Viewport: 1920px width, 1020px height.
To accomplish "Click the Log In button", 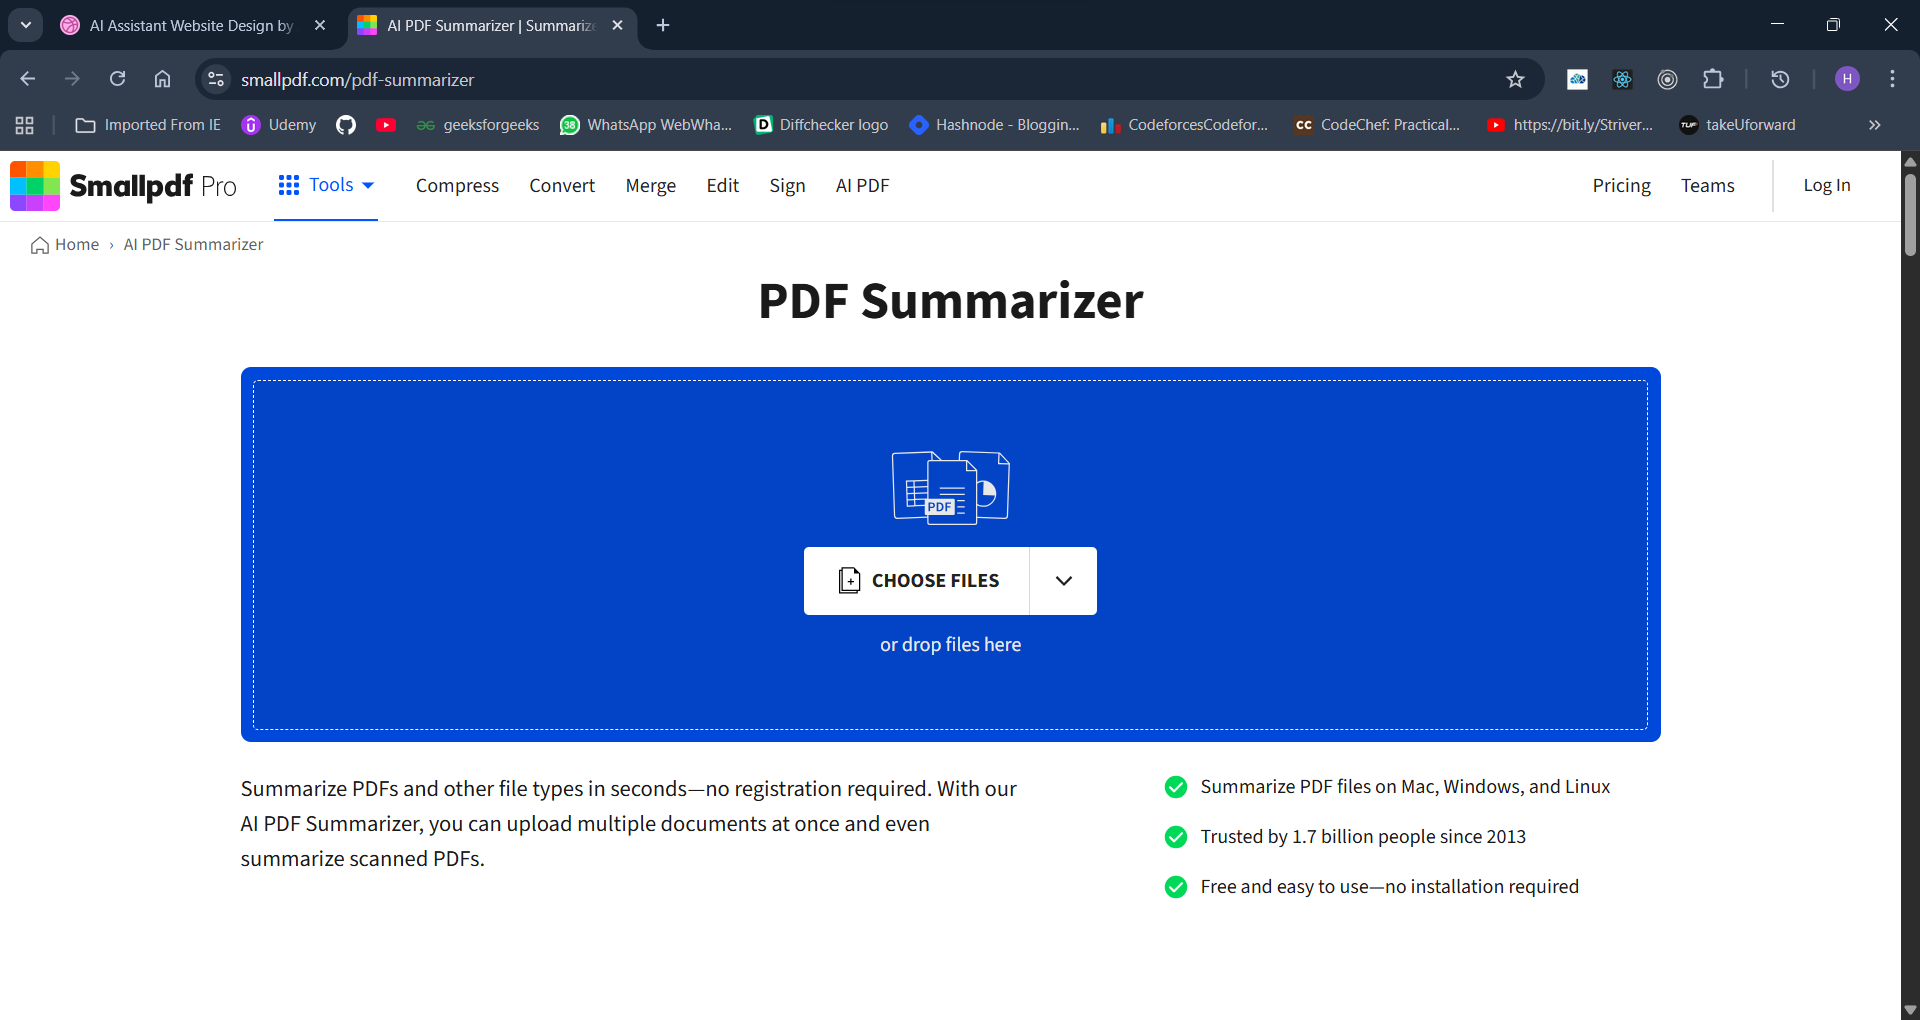I will (x=1826, y=185).
